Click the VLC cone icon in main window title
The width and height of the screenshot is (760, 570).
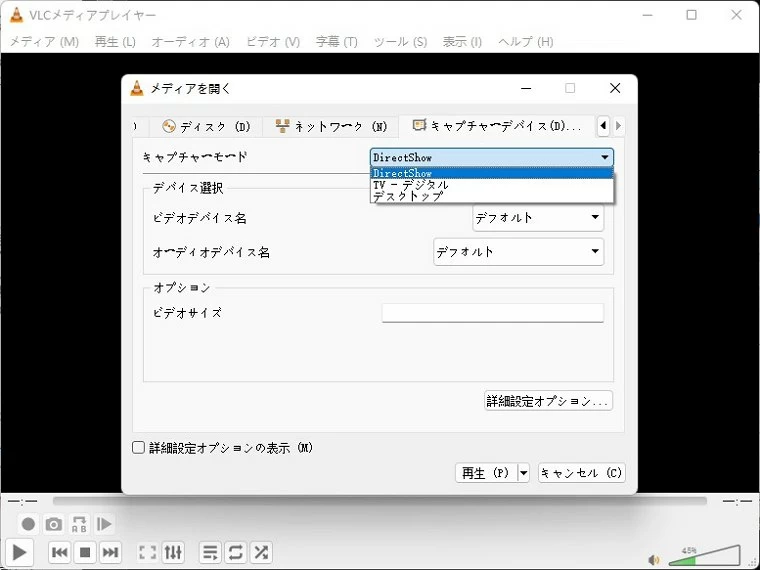click(16, 15)
